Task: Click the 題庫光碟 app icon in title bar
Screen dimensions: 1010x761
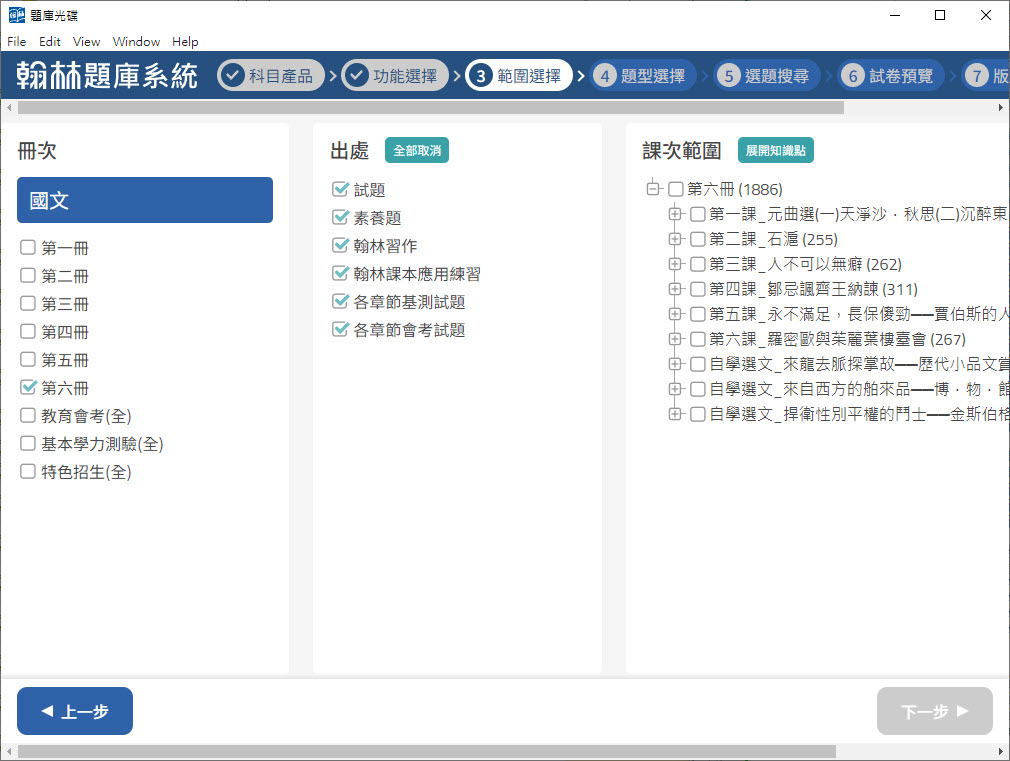Action: coord(16,15)
